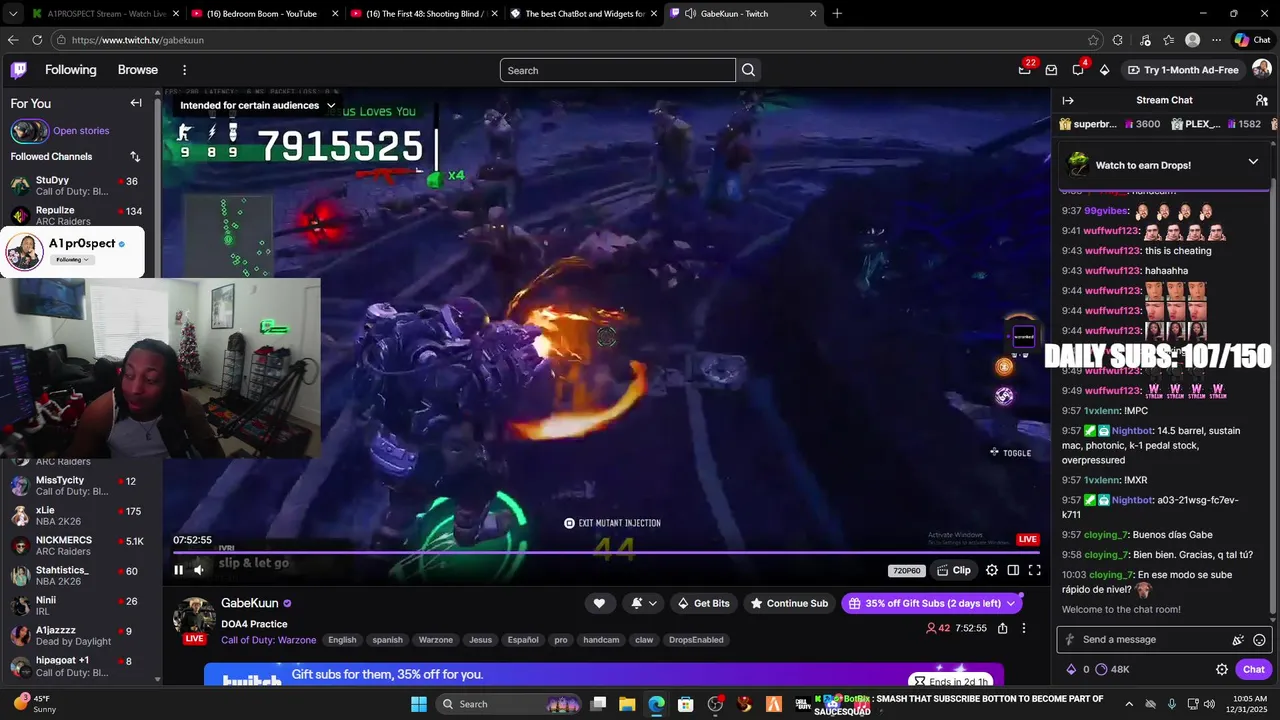
Task: Mute the stream volume
Action: 199,570
